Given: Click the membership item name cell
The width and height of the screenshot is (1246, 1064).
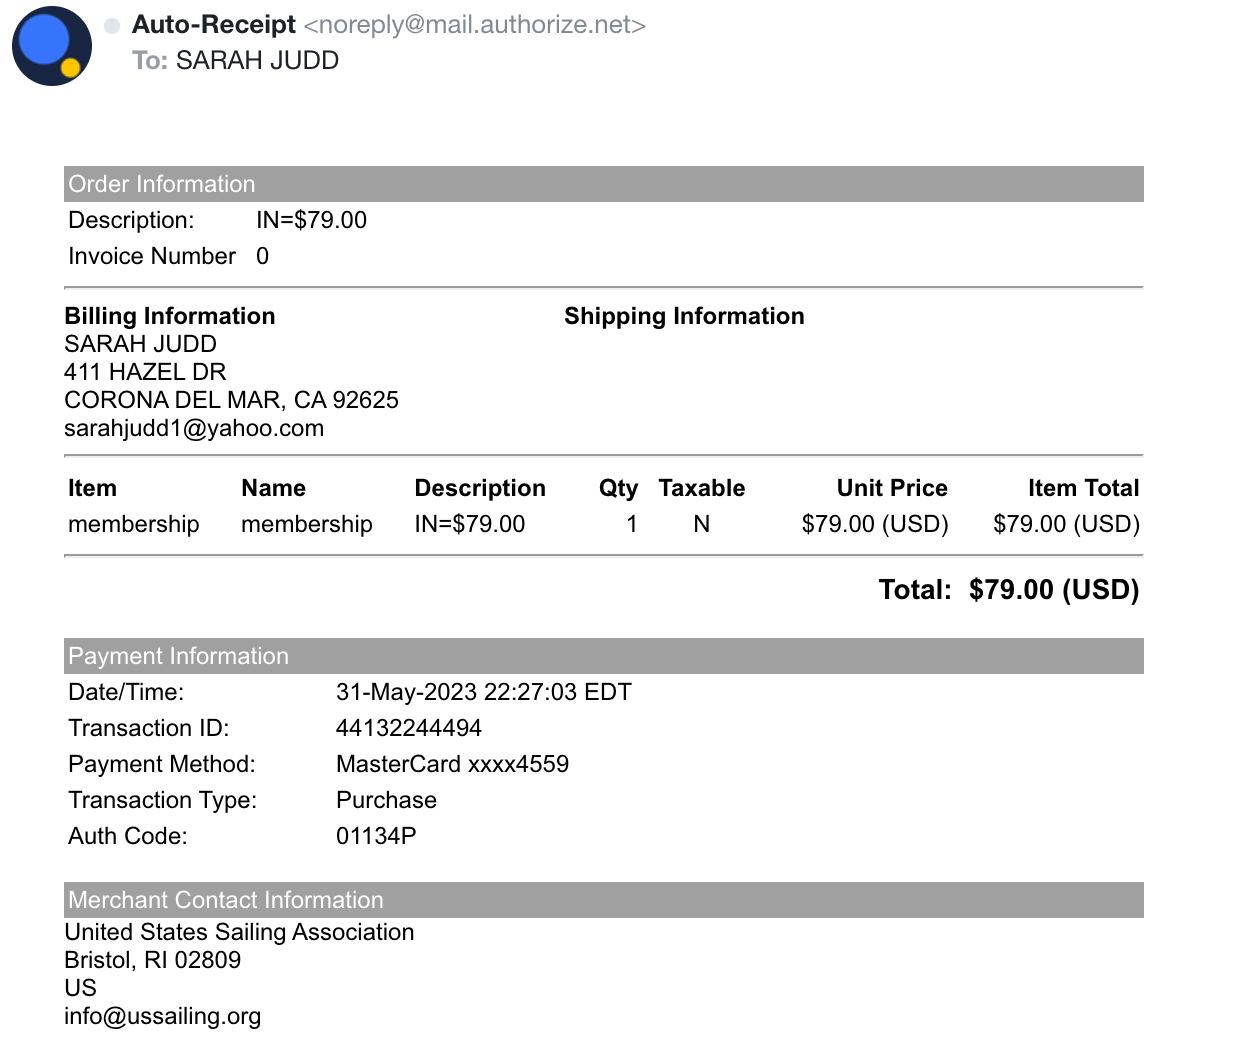Looking at the screenshot, I should (307, 524).
